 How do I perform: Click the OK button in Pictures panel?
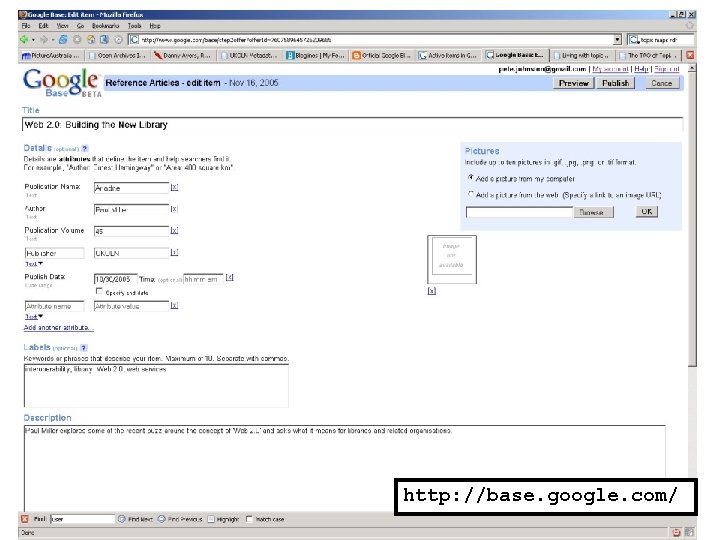pyautogui.click(x=647, y=212)
